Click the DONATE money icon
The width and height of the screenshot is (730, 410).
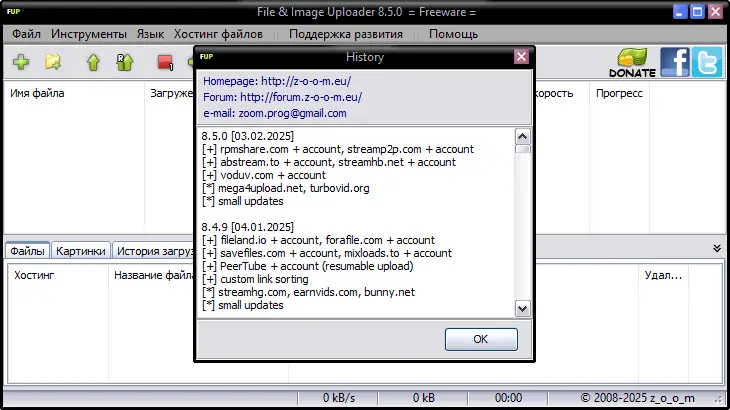(632, 62)
